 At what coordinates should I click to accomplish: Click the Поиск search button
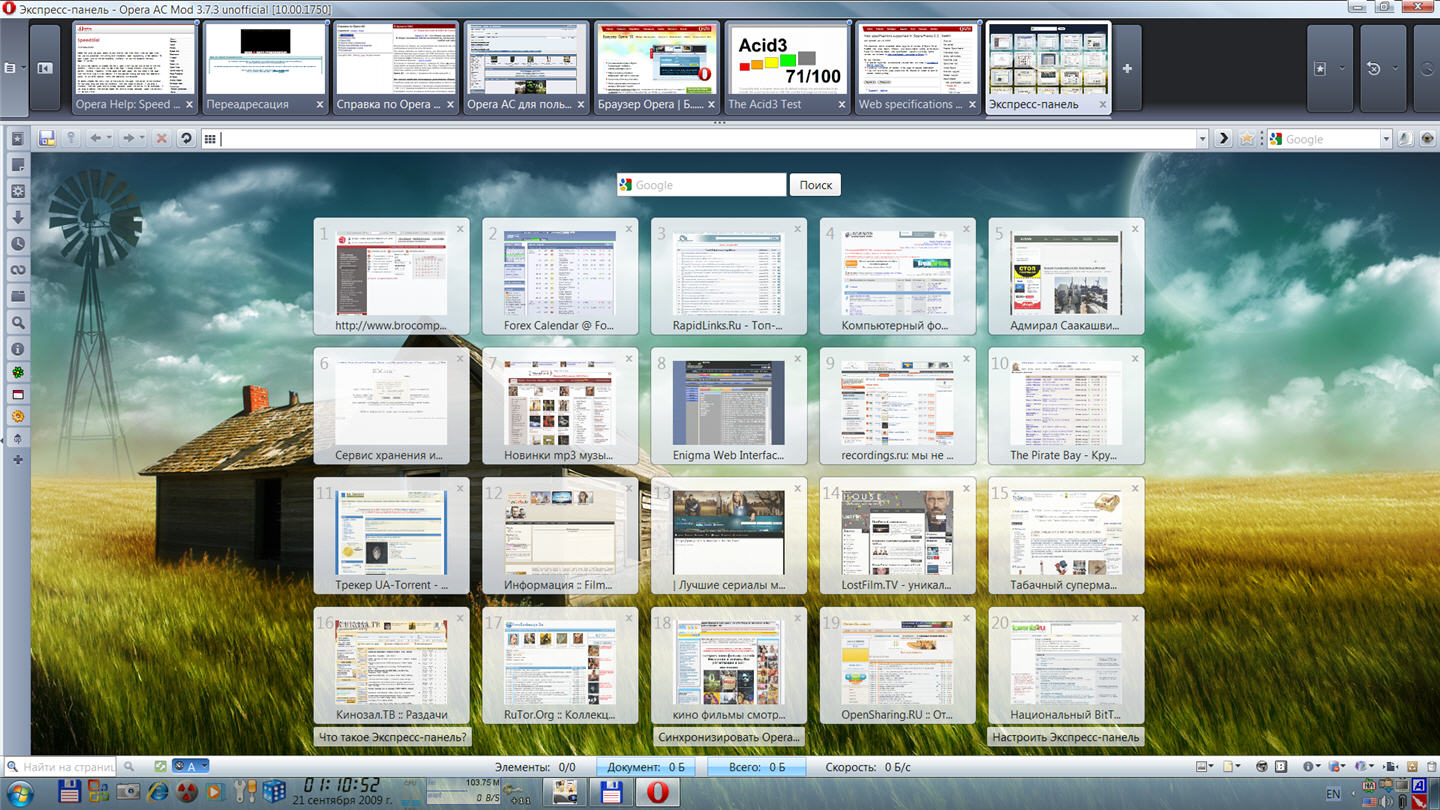point(815,185)
